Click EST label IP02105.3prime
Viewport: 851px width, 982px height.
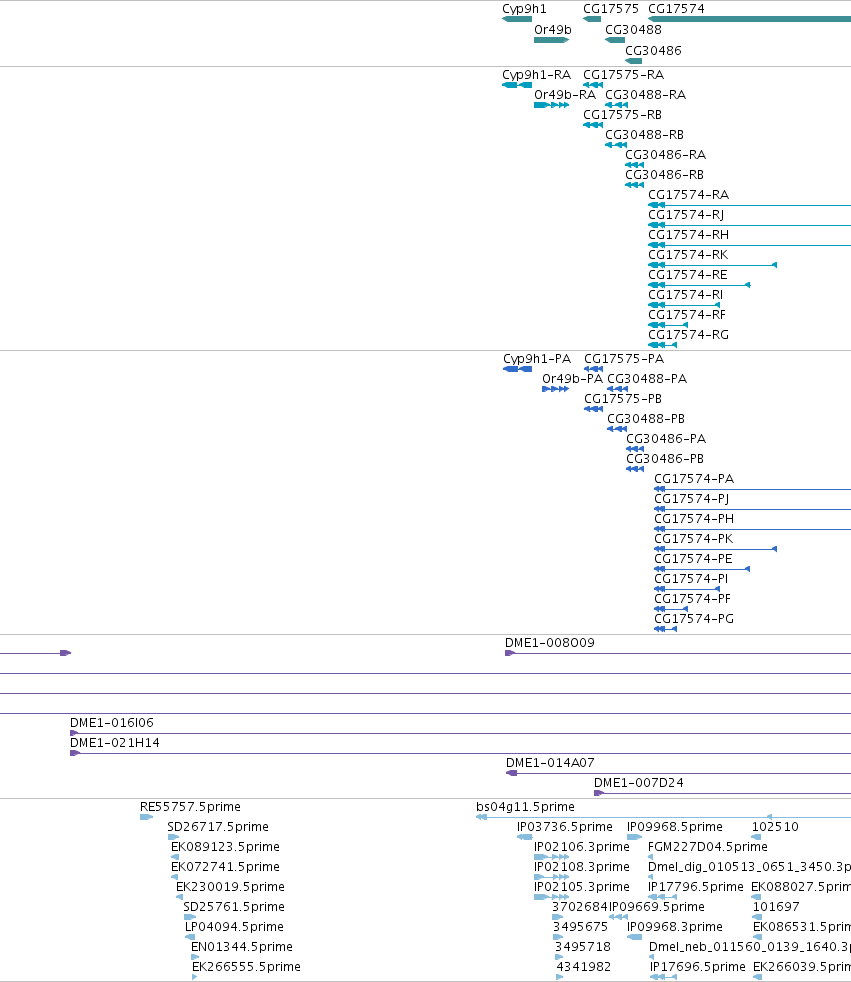(582, 887)
